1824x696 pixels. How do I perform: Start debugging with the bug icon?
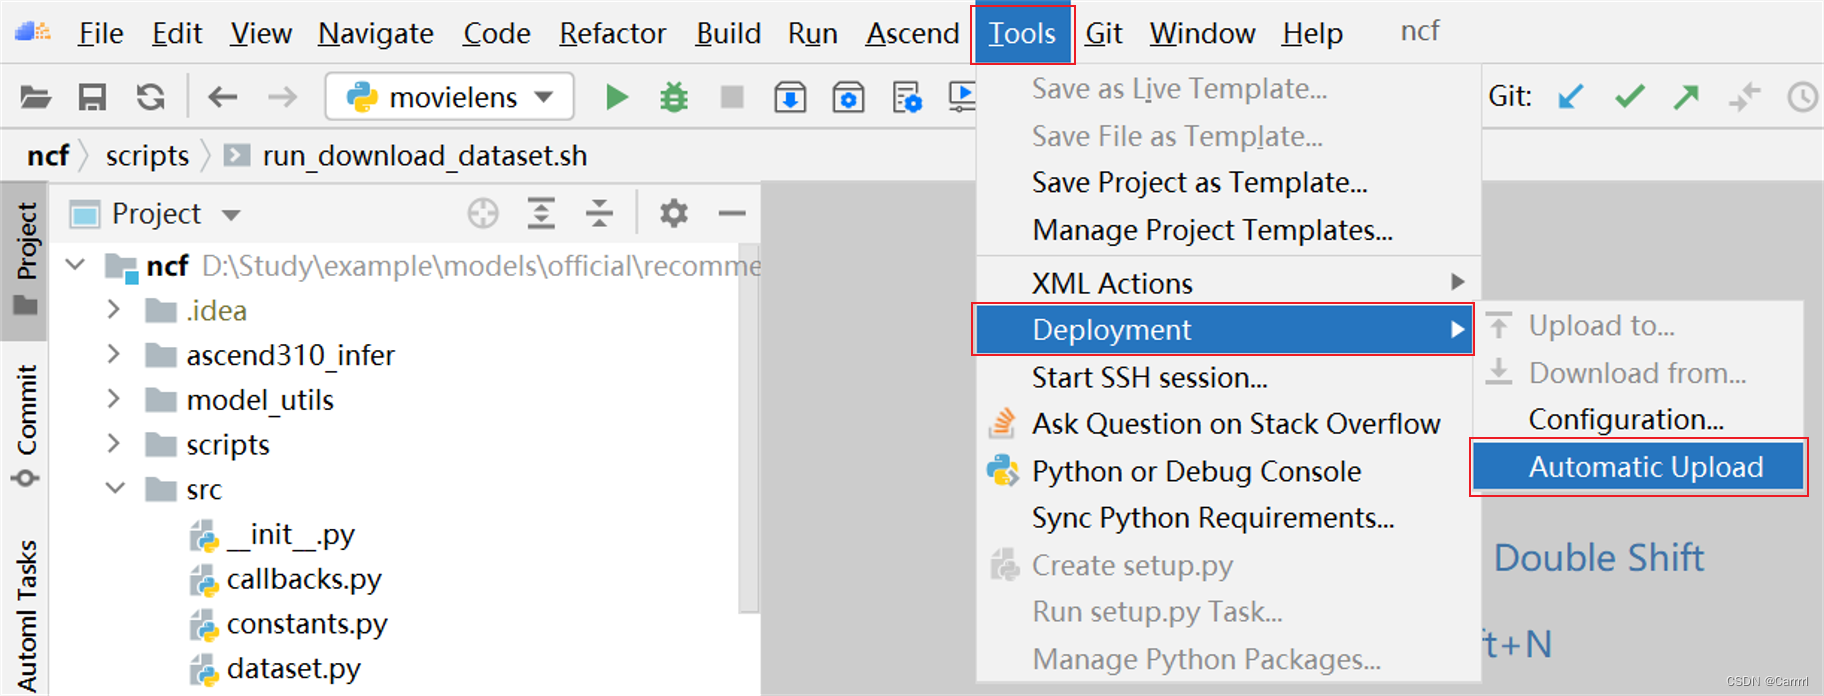(674, 97)
